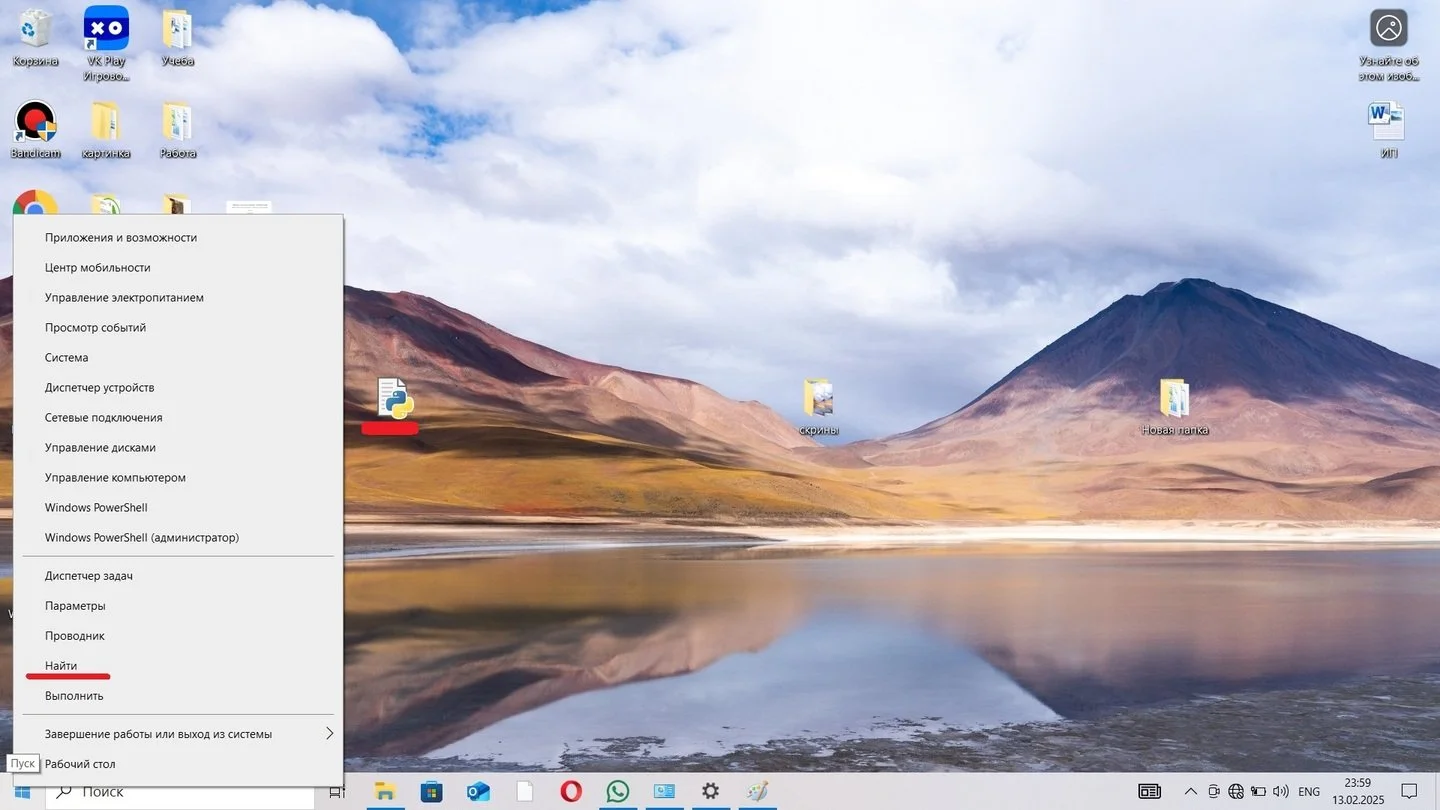1440x810 pixels.
Task: Open the Settings gear in the taskbar
Action: [710, 791]
